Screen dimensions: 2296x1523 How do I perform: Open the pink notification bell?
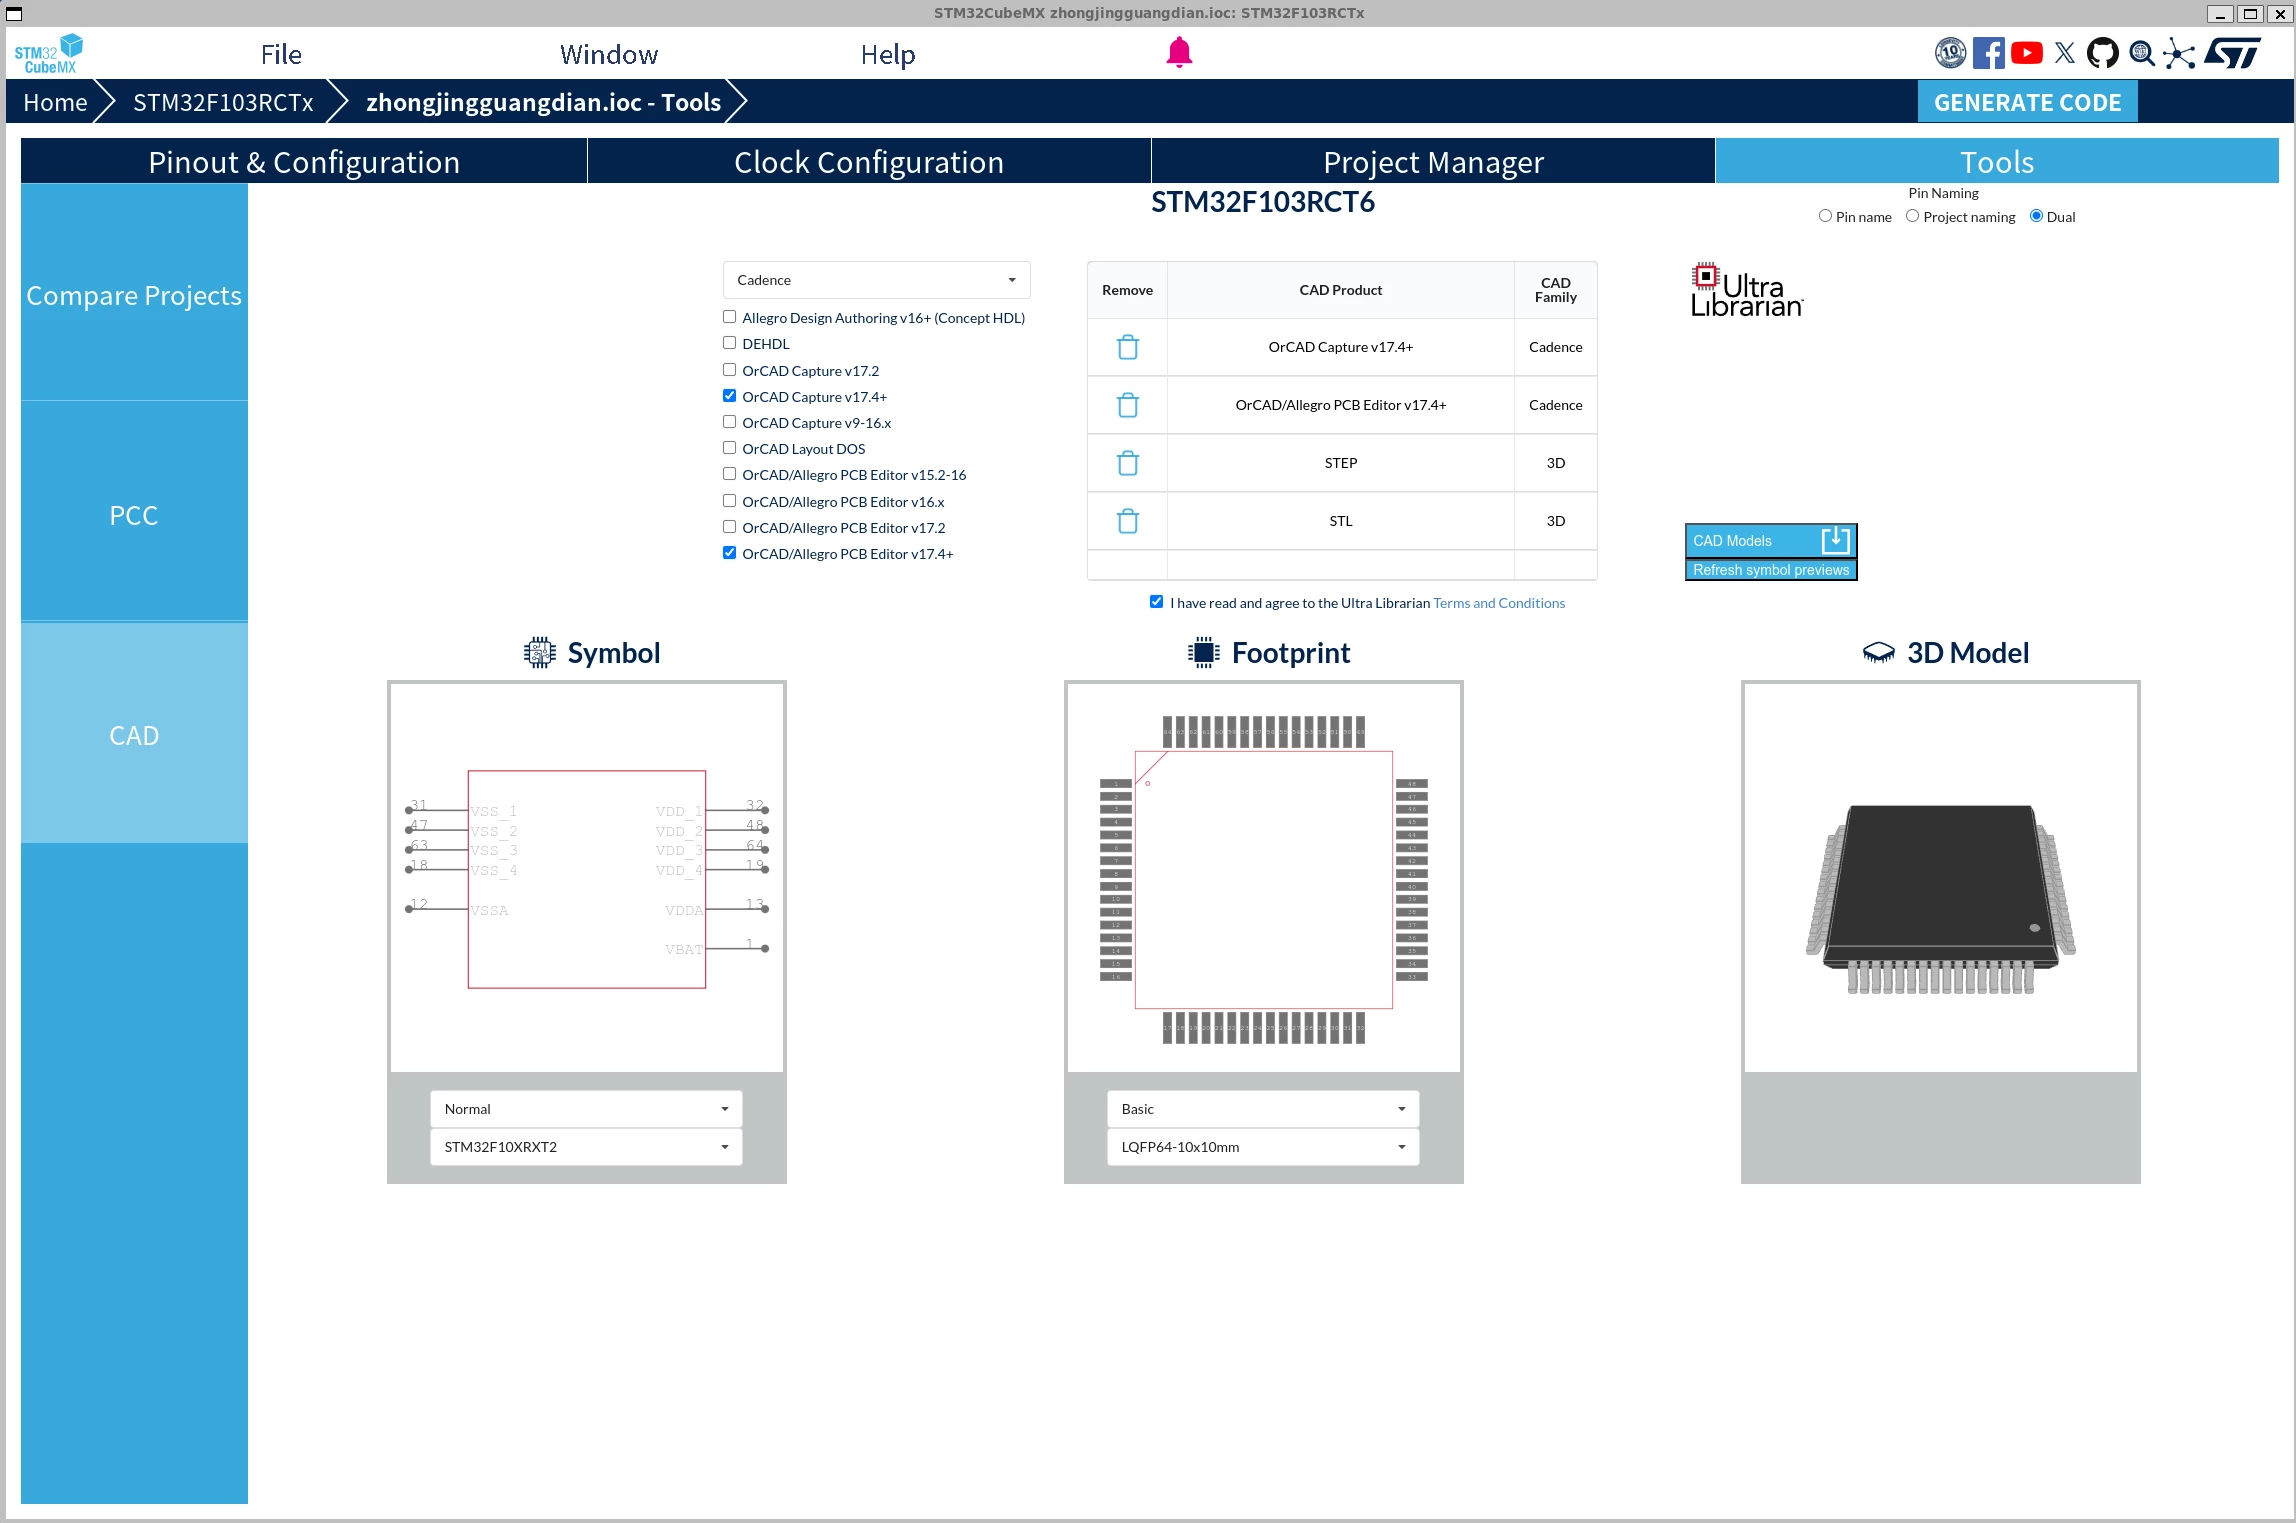coord(1179,52)
